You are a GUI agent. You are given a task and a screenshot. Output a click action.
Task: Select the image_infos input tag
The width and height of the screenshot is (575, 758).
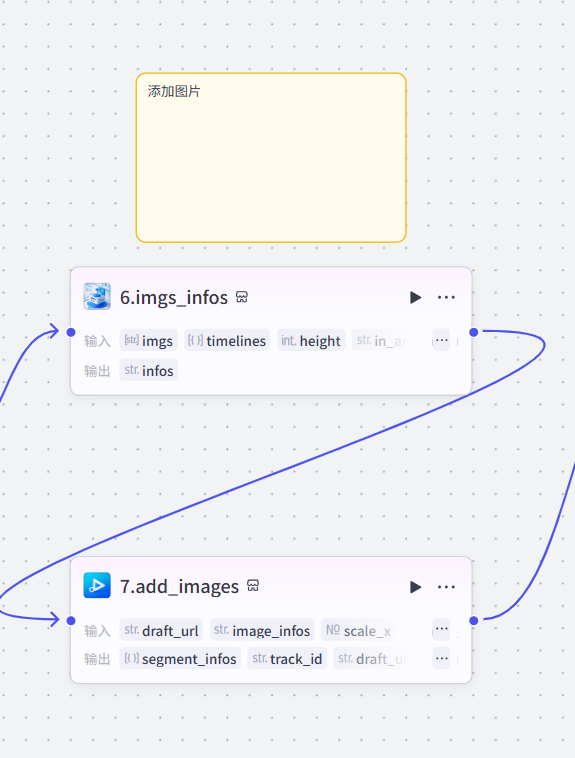pos(262,630)
